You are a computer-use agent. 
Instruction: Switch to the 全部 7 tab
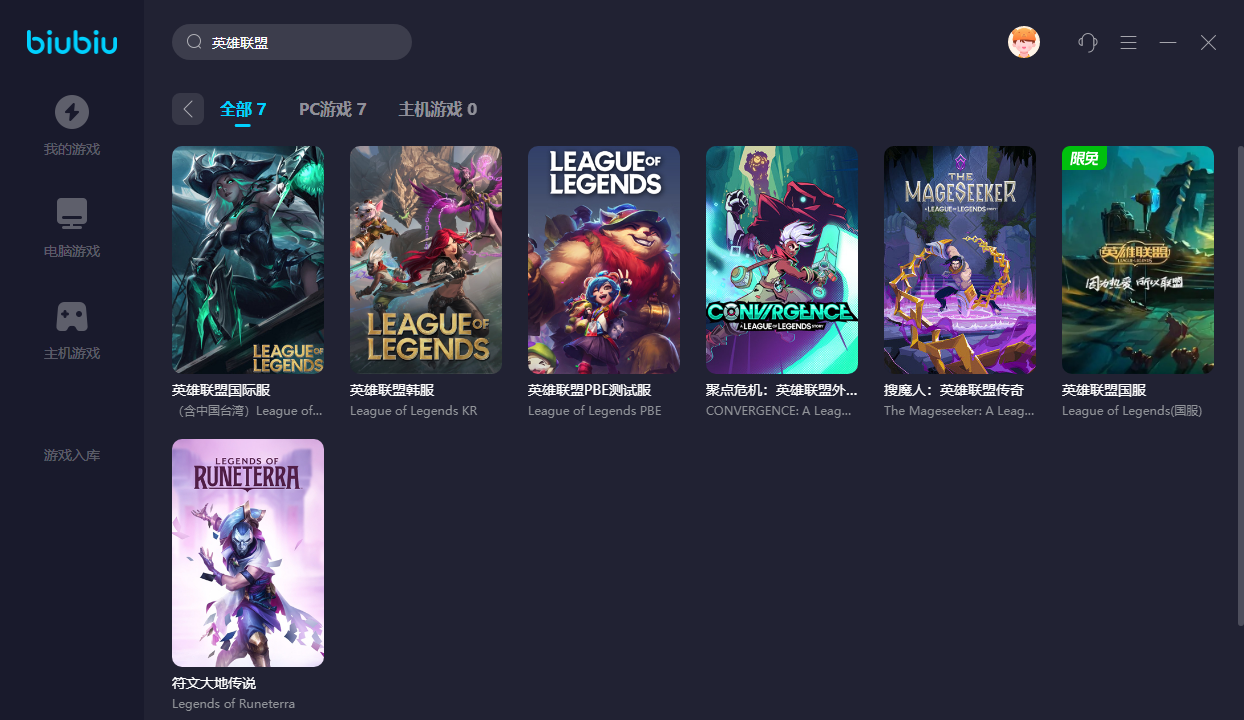243,110
